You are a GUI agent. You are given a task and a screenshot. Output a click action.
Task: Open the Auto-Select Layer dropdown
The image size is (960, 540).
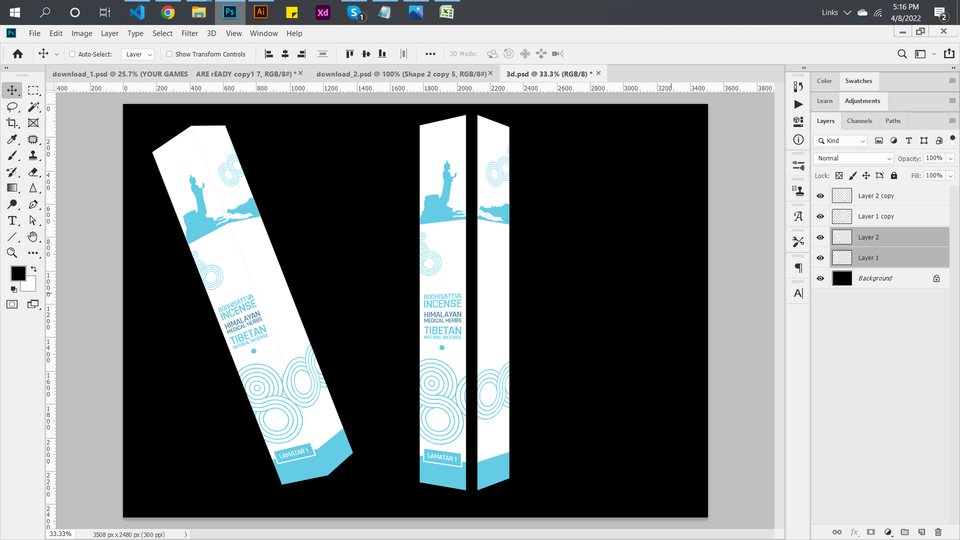138,54
